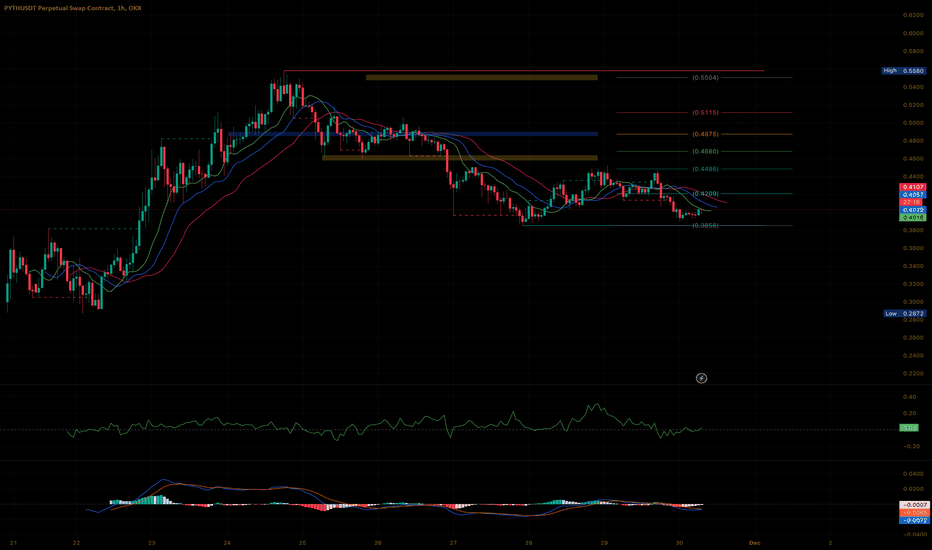Image resolution: width=932 pixels, height=550 pixels.
Task: Click the 0.3000 price axis label
Action: pos(912,301)
